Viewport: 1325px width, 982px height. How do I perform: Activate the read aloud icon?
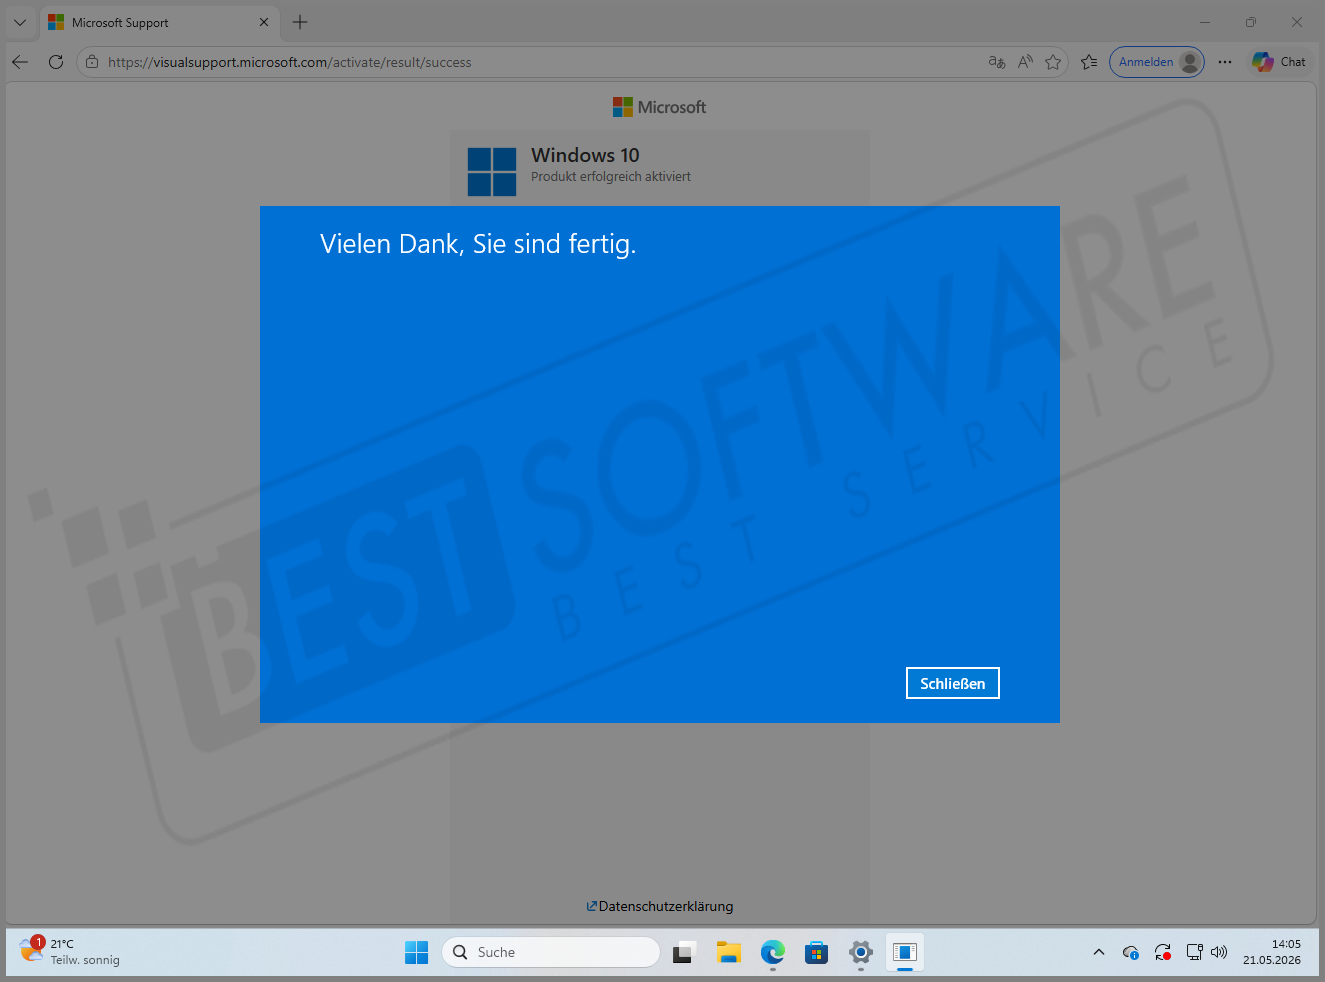coord(1025,62)
